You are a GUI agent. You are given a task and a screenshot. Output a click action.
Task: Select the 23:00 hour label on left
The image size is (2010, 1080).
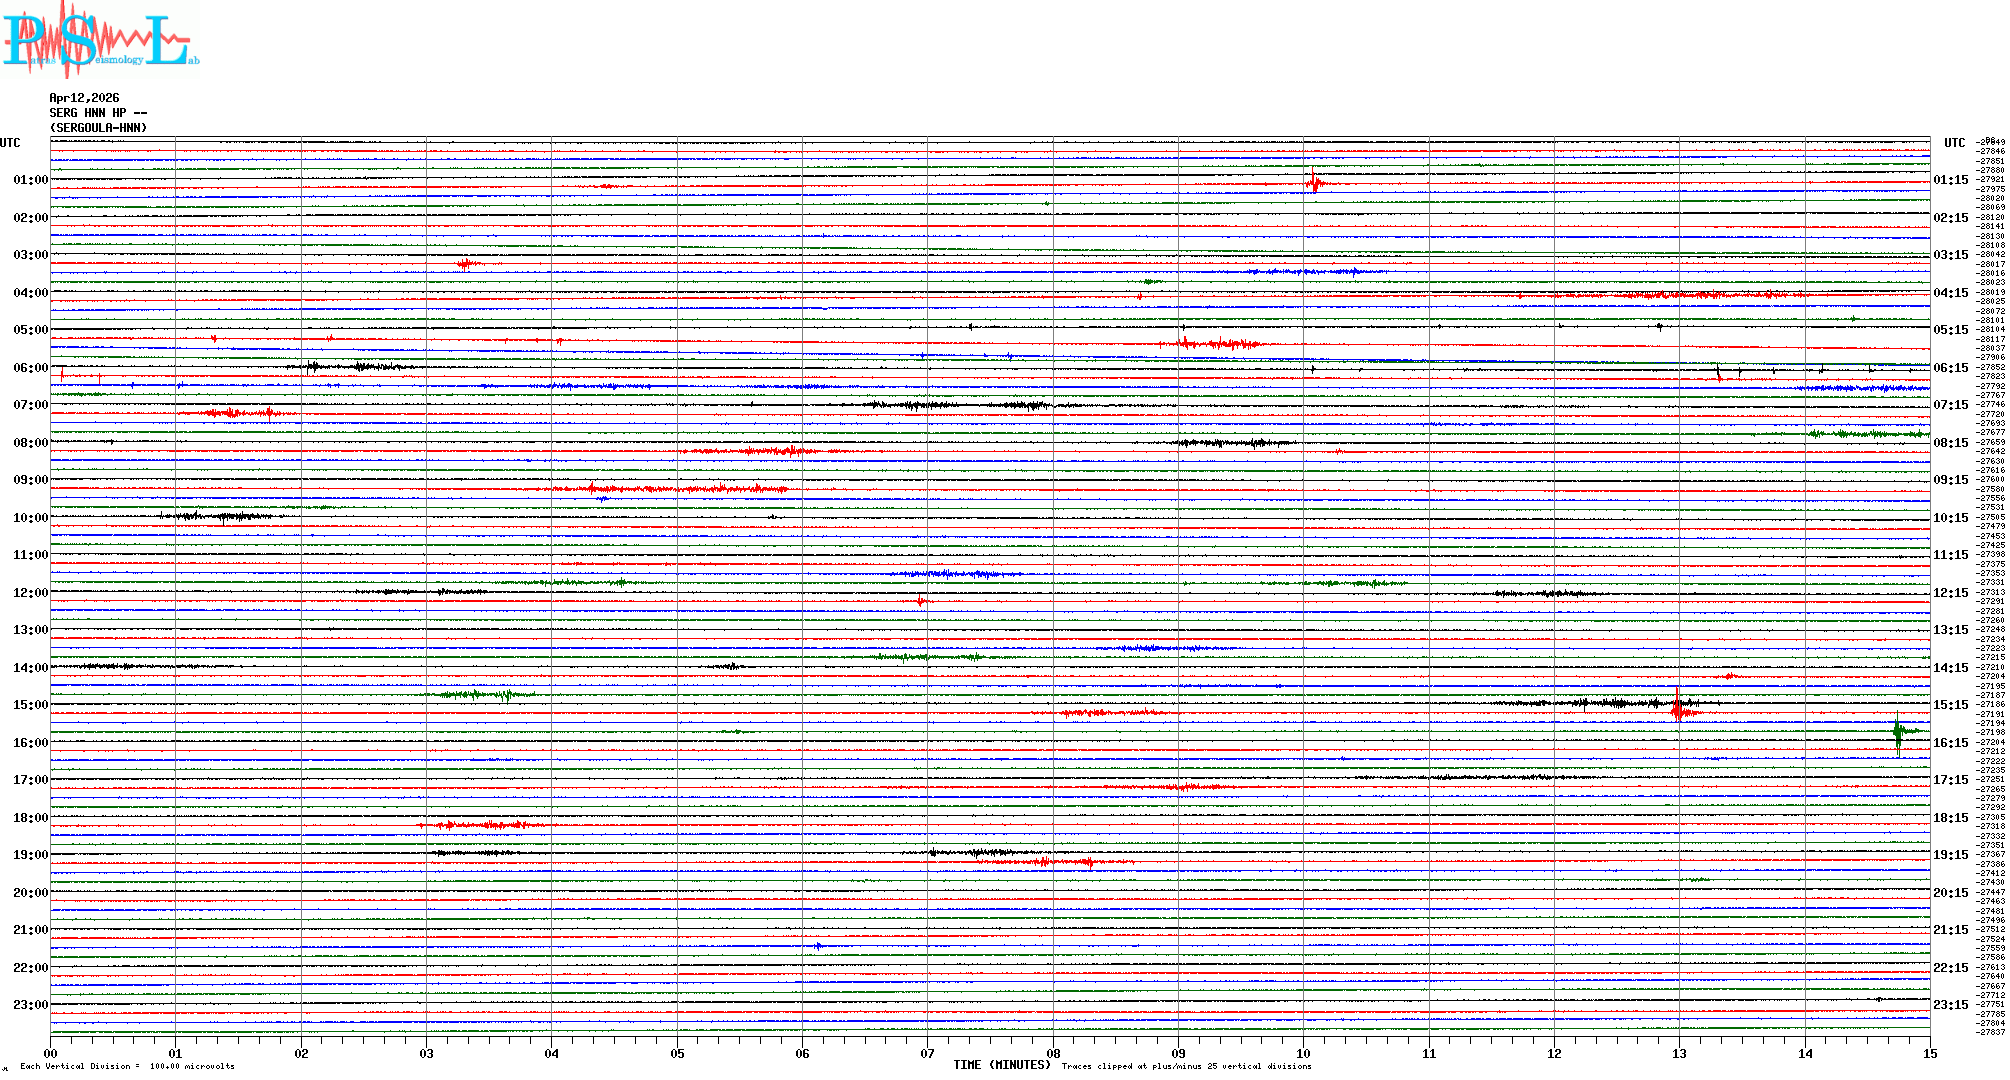tap(30, 1005)
